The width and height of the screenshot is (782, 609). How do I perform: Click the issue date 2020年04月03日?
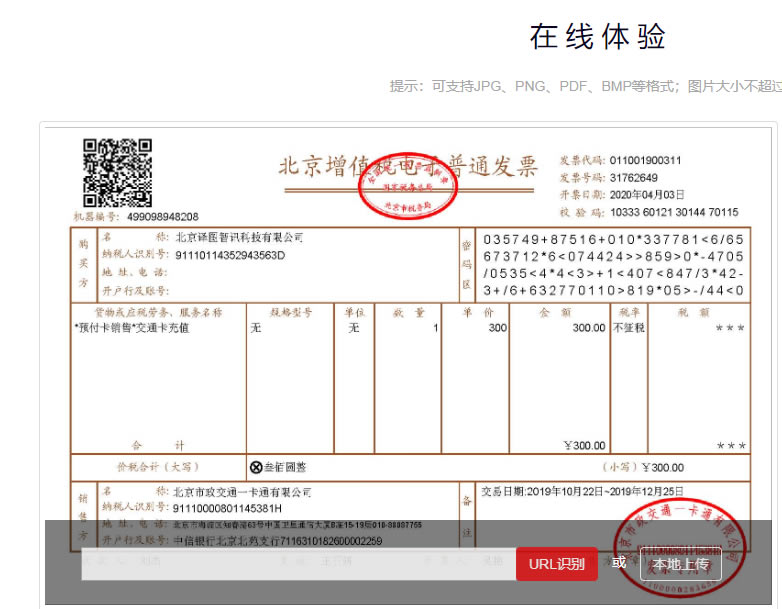pyautogui.click(x=647, y=195)
